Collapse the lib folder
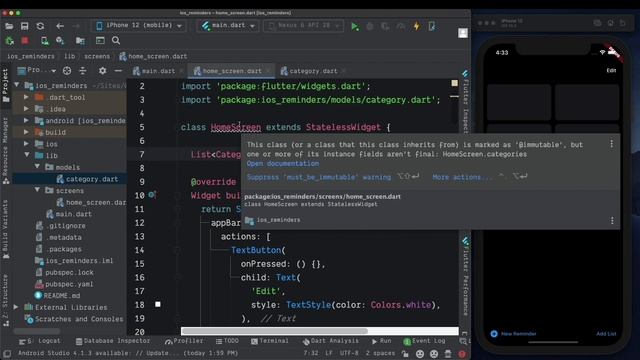 [27, 155]
